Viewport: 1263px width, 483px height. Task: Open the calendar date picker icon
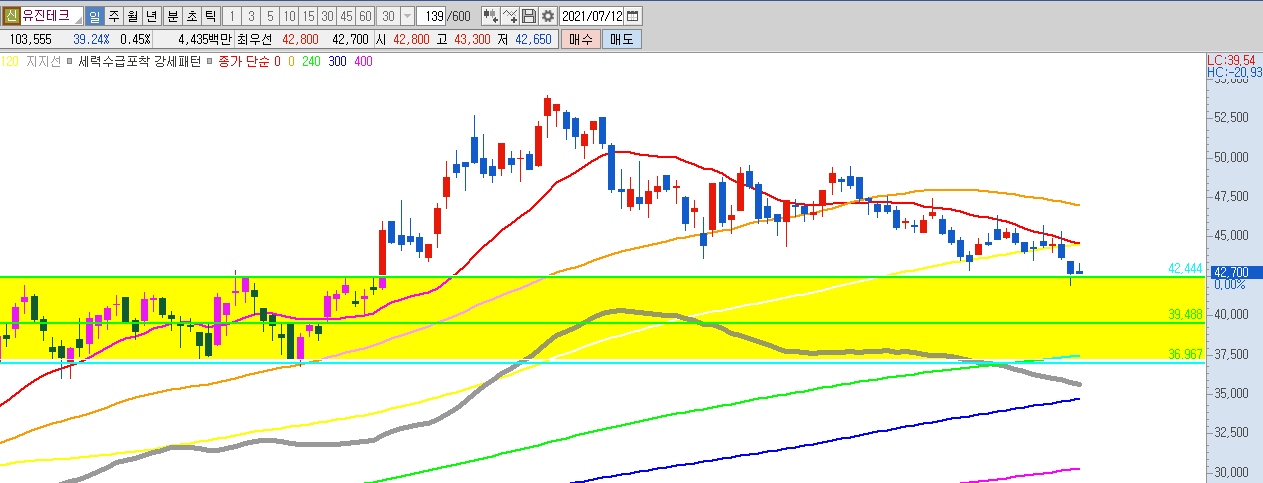pos(632,16)
